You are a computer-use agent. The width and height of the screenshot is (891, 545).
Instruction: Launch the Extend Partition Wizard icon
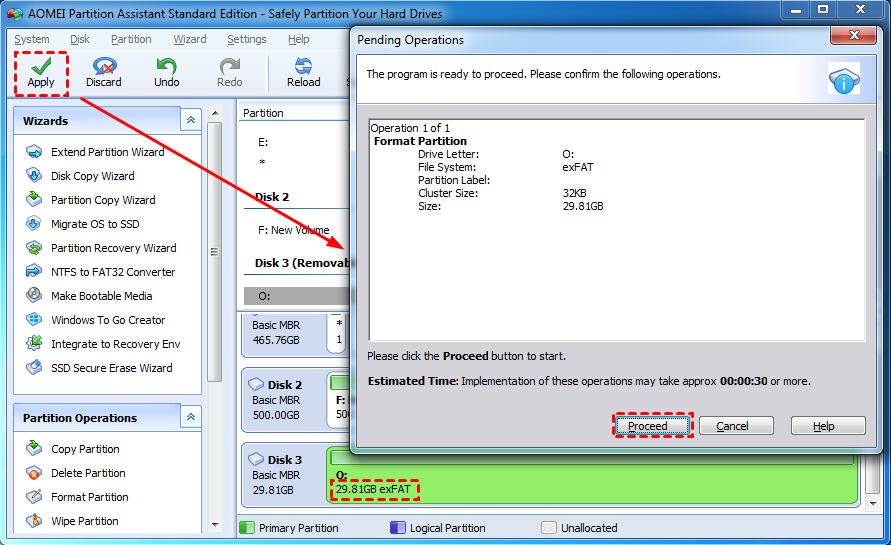coord(34,152)
